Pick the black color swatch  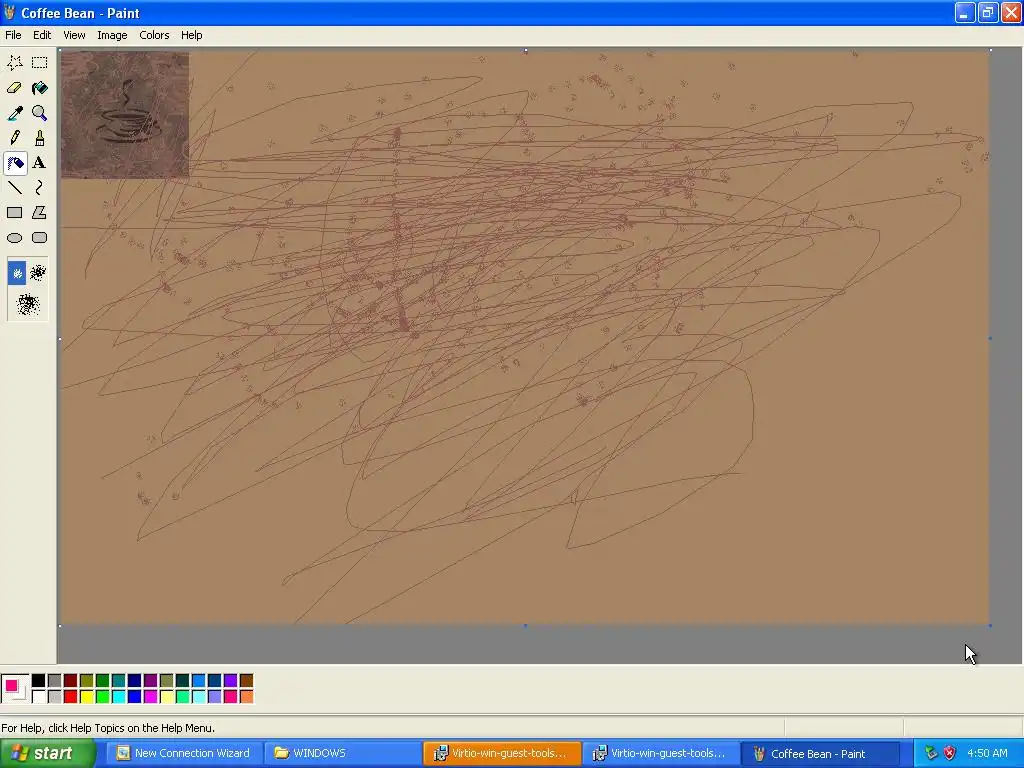(x=39, y=680)
